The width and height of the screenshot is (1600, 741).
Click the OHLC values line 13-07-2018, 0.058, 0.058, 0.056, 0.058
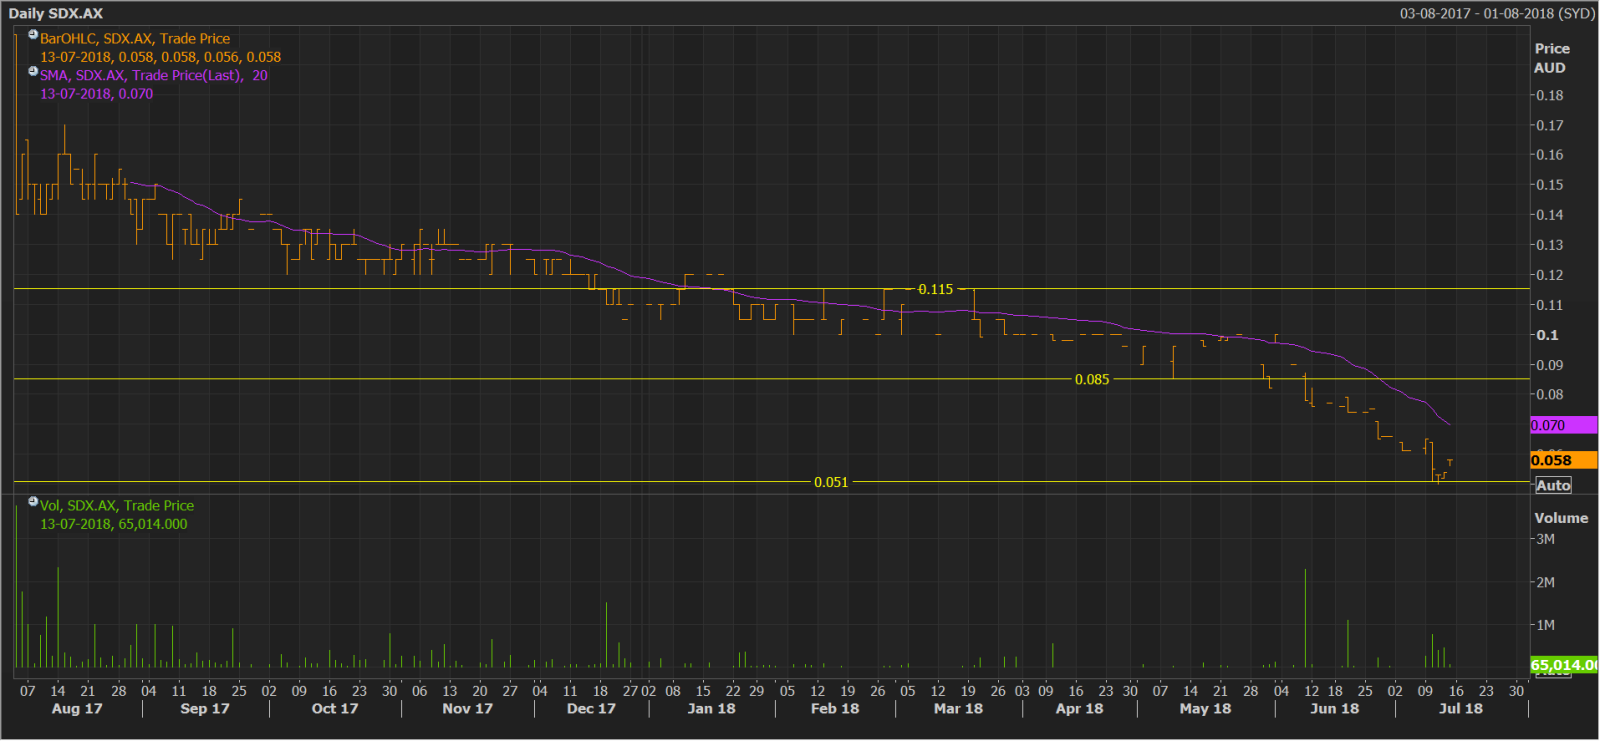pyautogui.click(x=160, y=57)
